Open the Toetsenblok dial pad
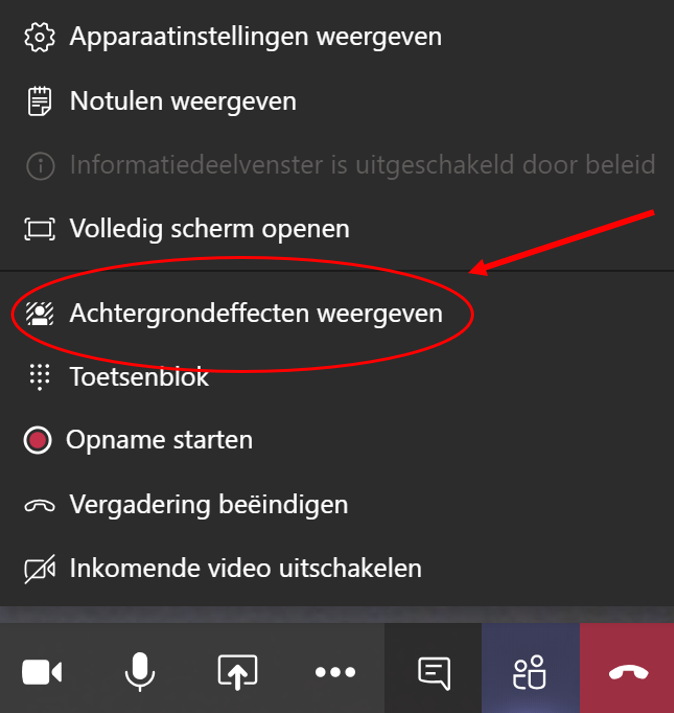Image resolution: width=674 pixels, height=713 pixels. click(x=337, y=377)
